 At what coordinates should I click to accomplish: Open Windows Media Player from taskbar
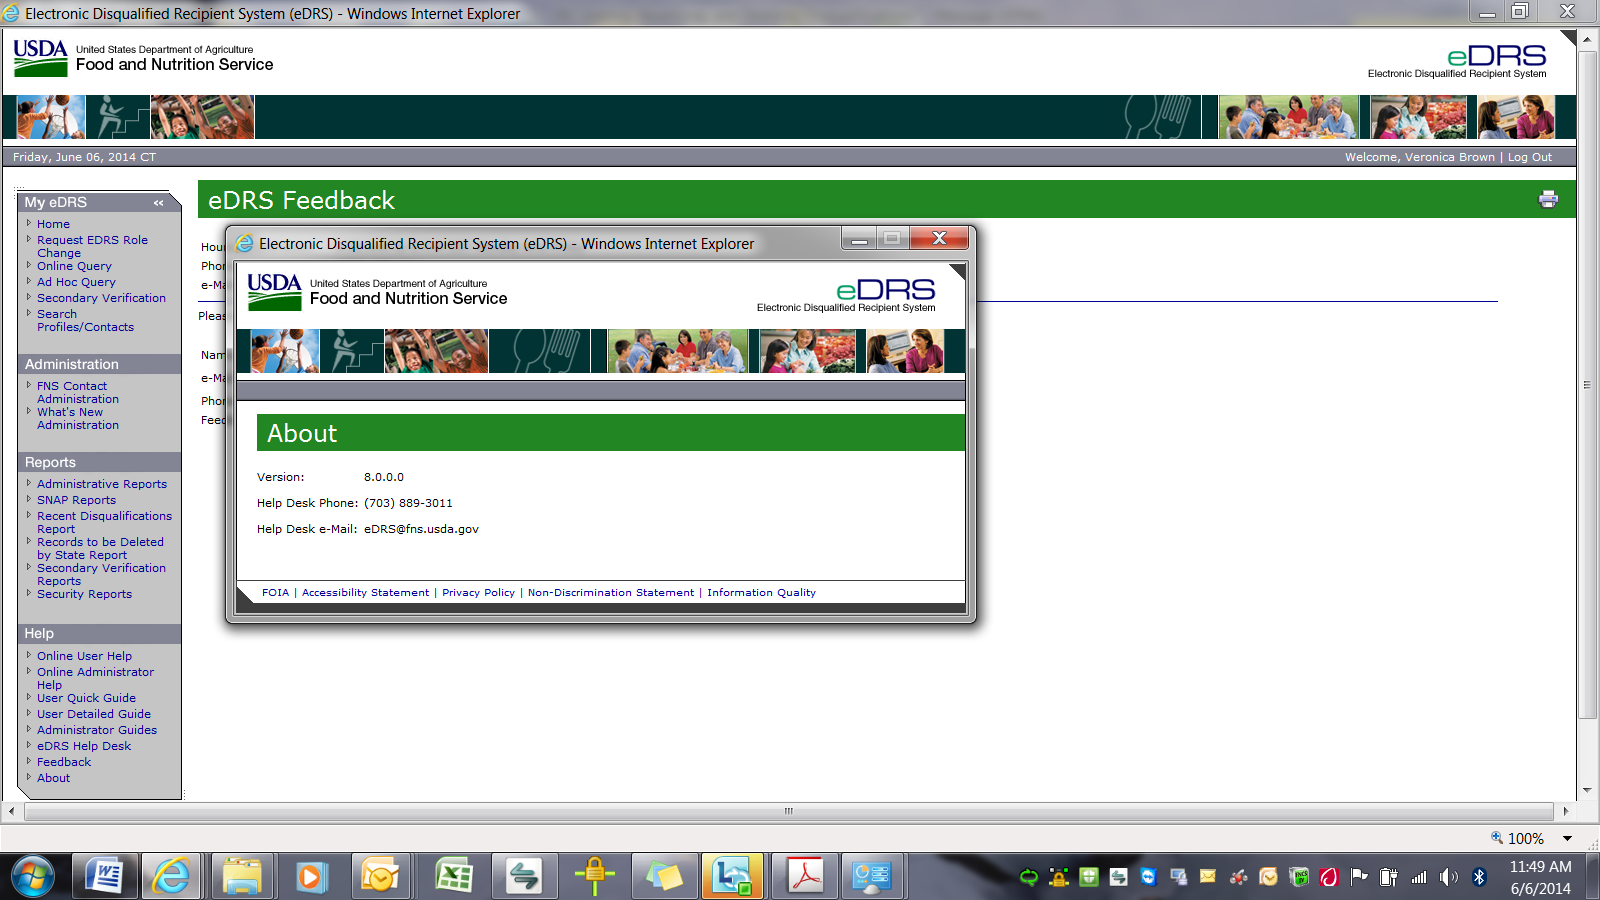tap(310, 877)
